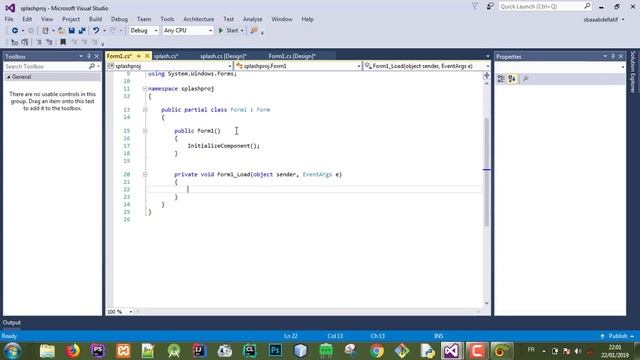
Task: Open the Solution Explorer side tab
Action: pos(633,72)
